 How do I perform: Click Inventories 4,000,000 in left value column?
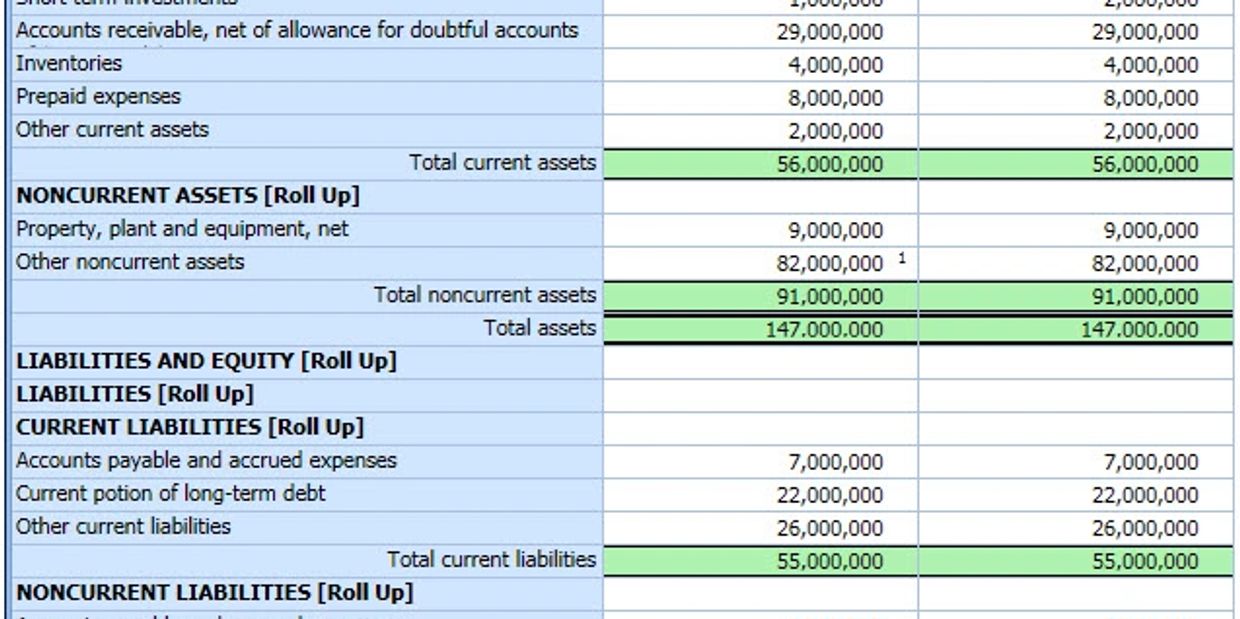click(760, 65)
